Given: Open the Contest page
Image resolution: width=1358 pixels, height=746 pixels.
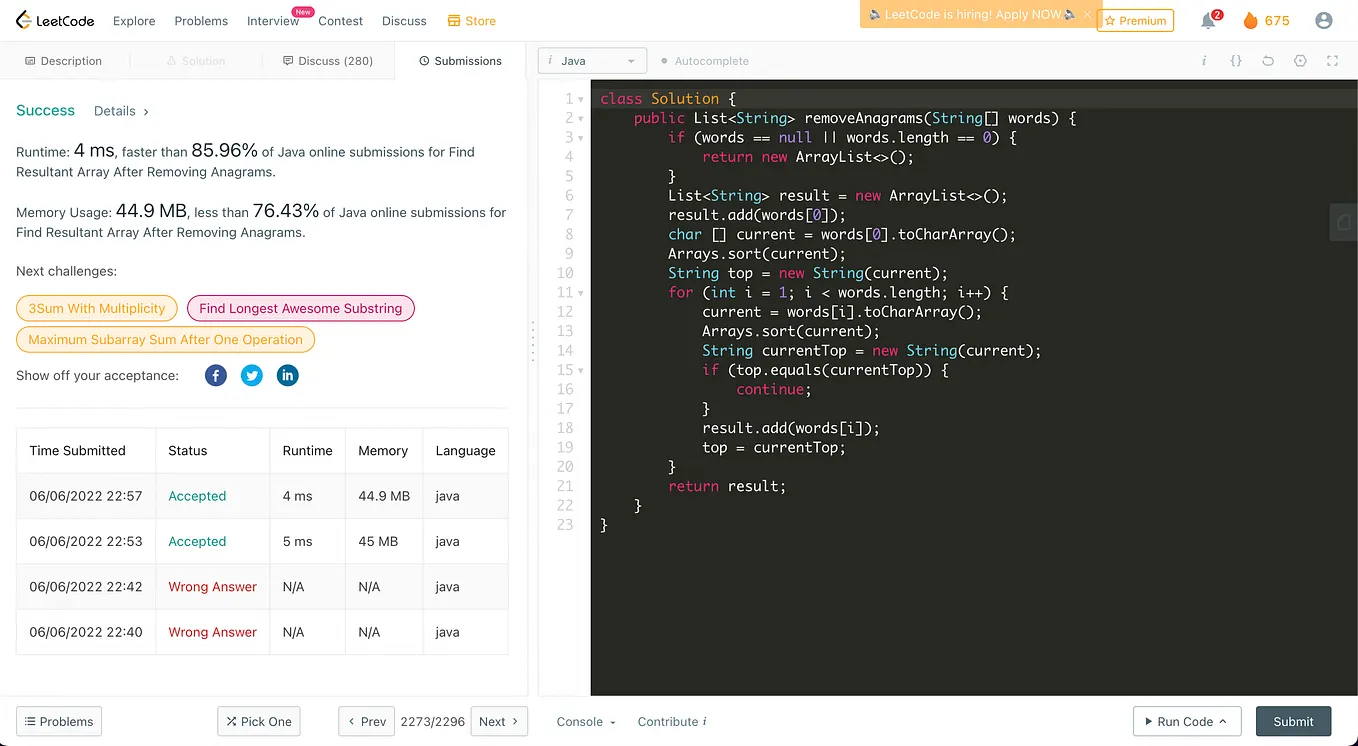Looking at the screenshot, I should (341, 20).
